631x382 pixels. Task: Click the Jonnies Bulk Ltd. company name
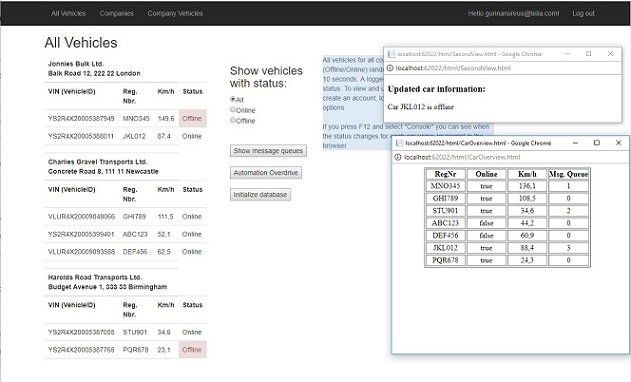(76, 64)
